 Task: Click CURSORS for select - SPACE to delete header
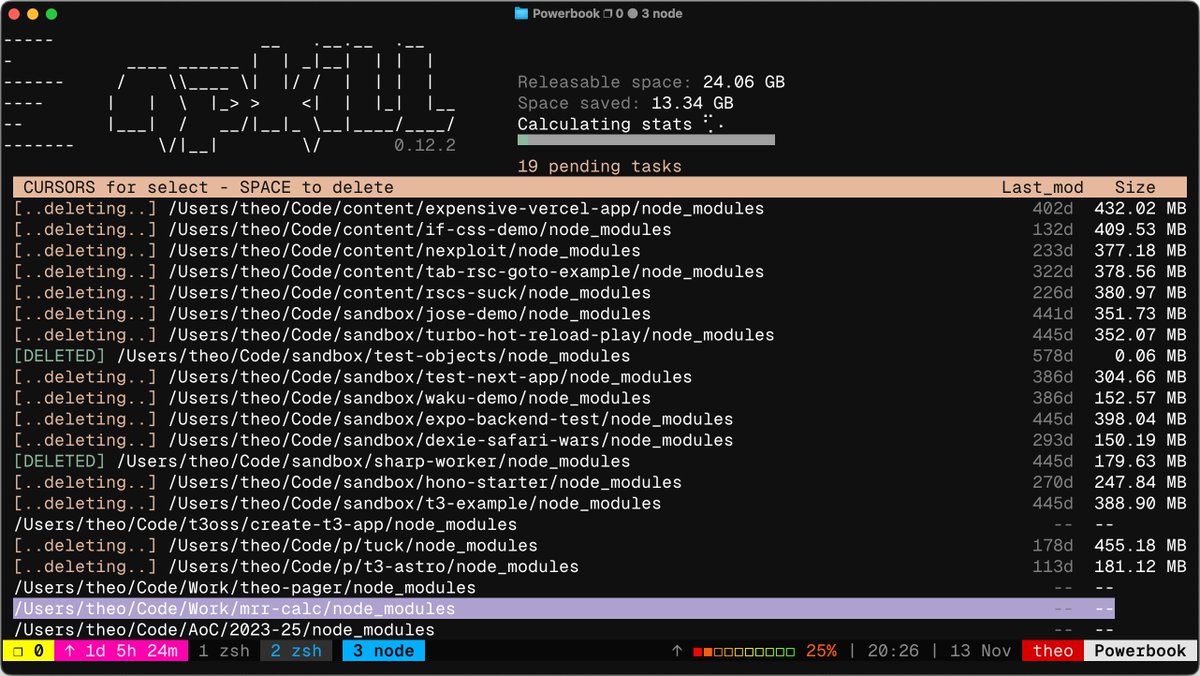click(x=208, y=188)
